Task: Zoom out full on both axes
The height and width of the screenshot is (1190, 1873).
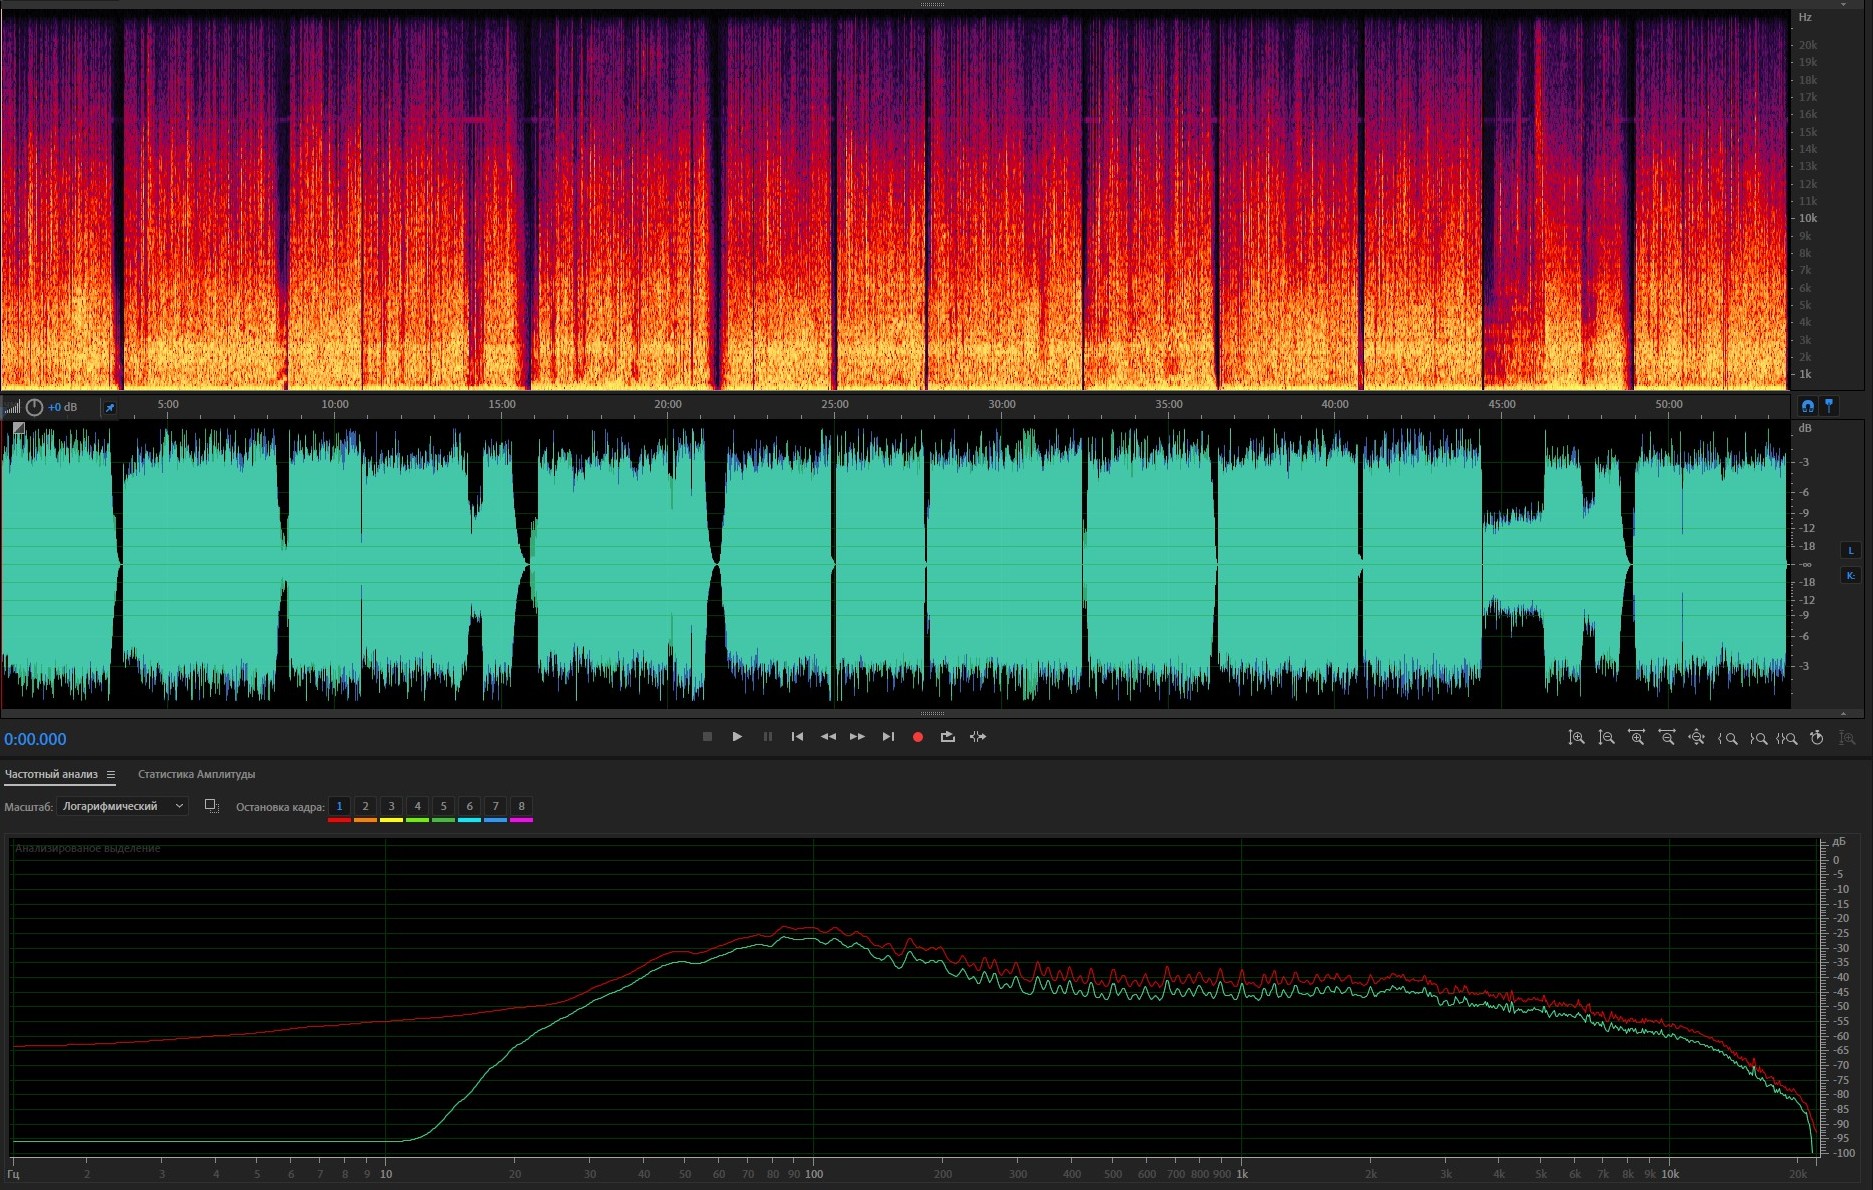Action: click(x=1697, y=738)
